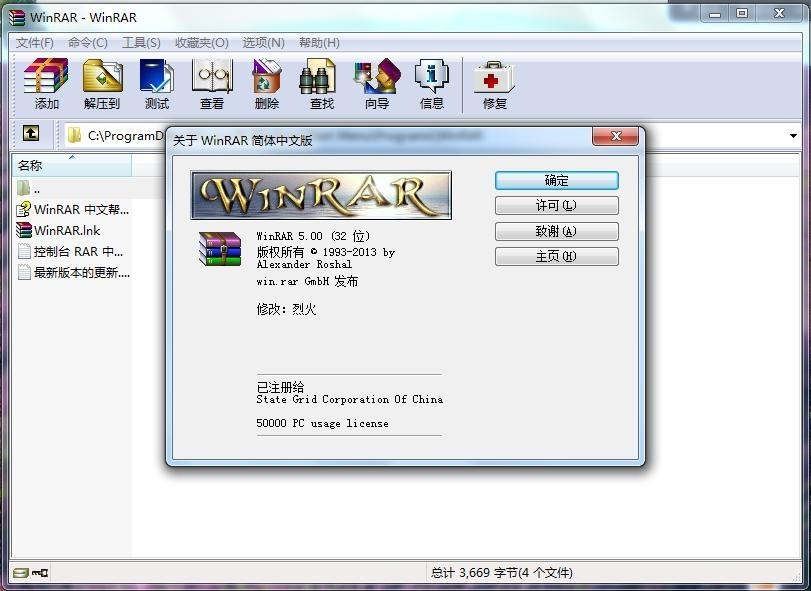Screen dimensions: 811x591
Task: Click the 删除 (Delete) toolbar icon
Action: (x=266, y=77)
